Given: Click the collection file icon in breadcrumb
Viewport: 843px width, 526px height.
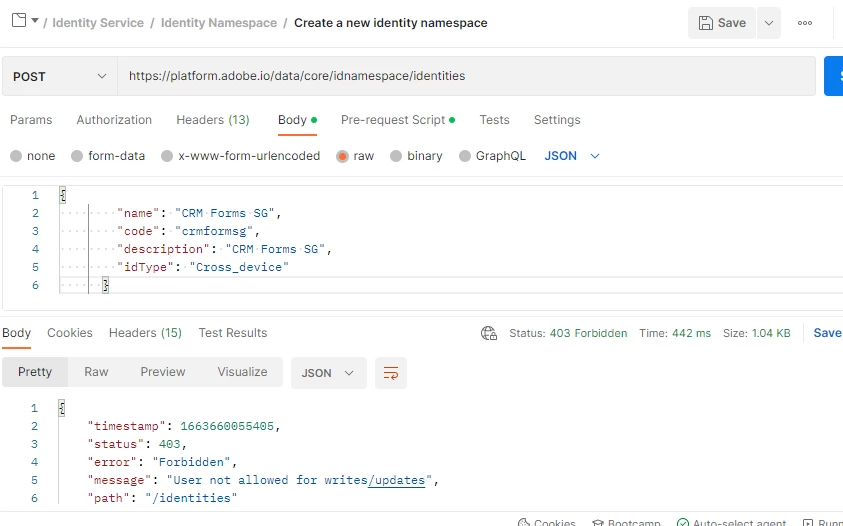Looking at the screenshot, I should [x=17, y=21].
